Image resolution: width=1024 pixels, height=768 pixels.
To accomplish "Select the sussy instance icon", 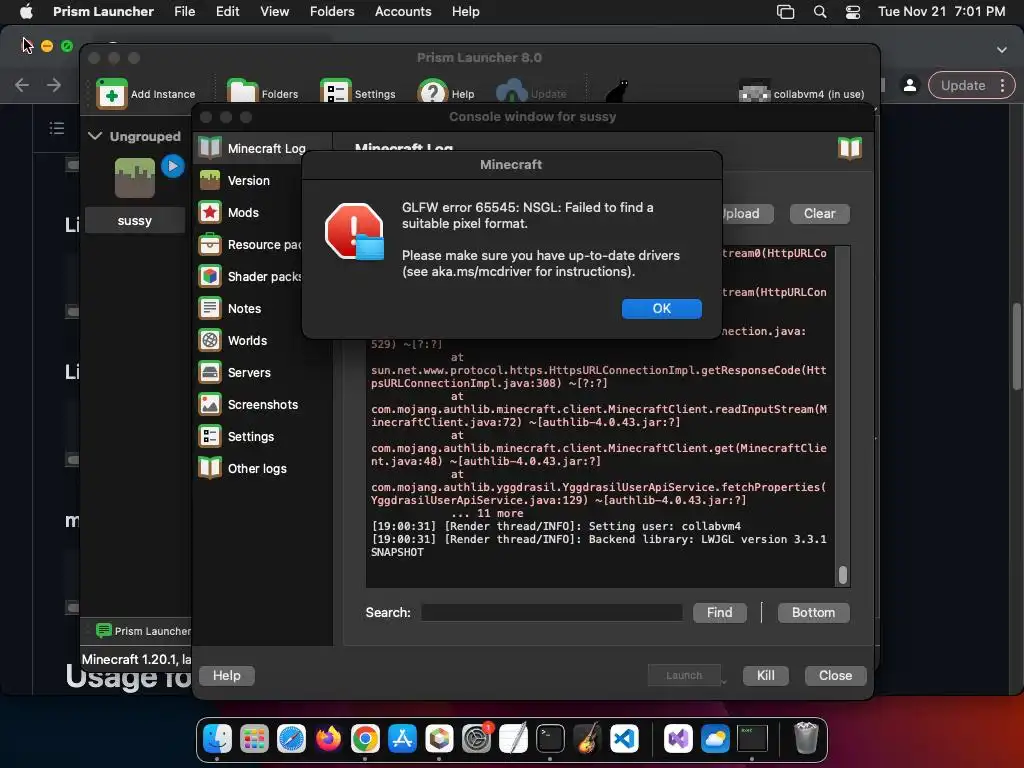I will coord(135,178).
